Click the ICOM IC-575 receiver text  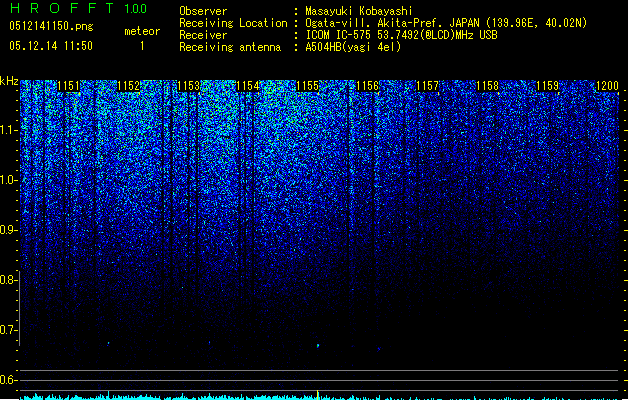[401, 35]
